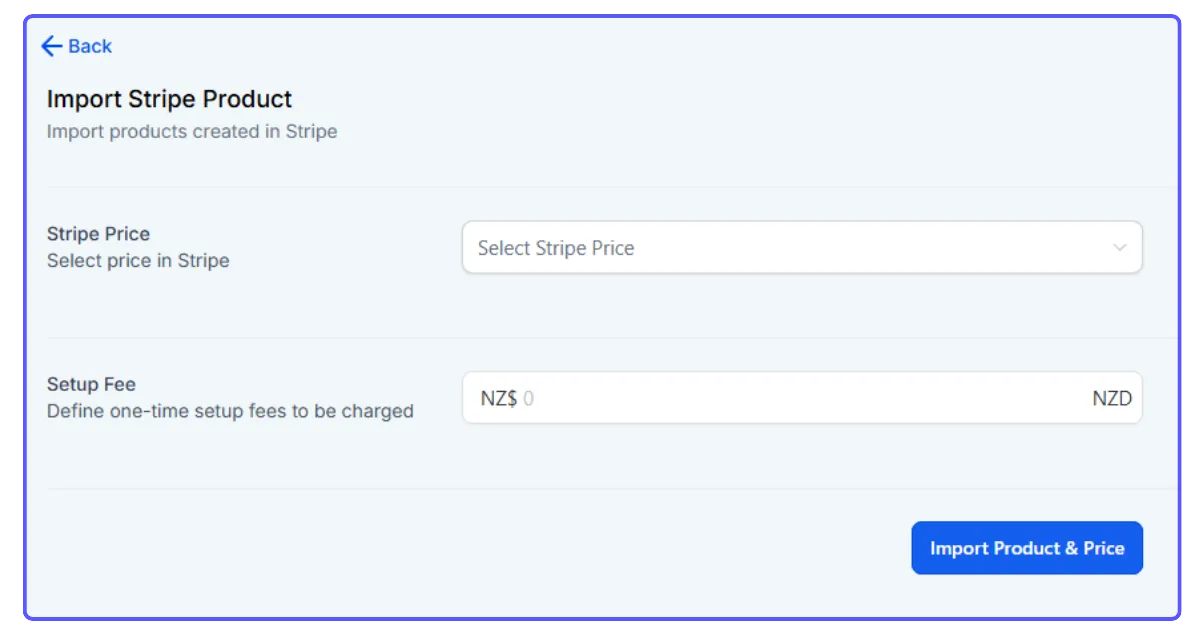This screenshot has width=1200, height=641.
Task: Click the 'Define one-time setup fees' description
Action: pos(230,411)
